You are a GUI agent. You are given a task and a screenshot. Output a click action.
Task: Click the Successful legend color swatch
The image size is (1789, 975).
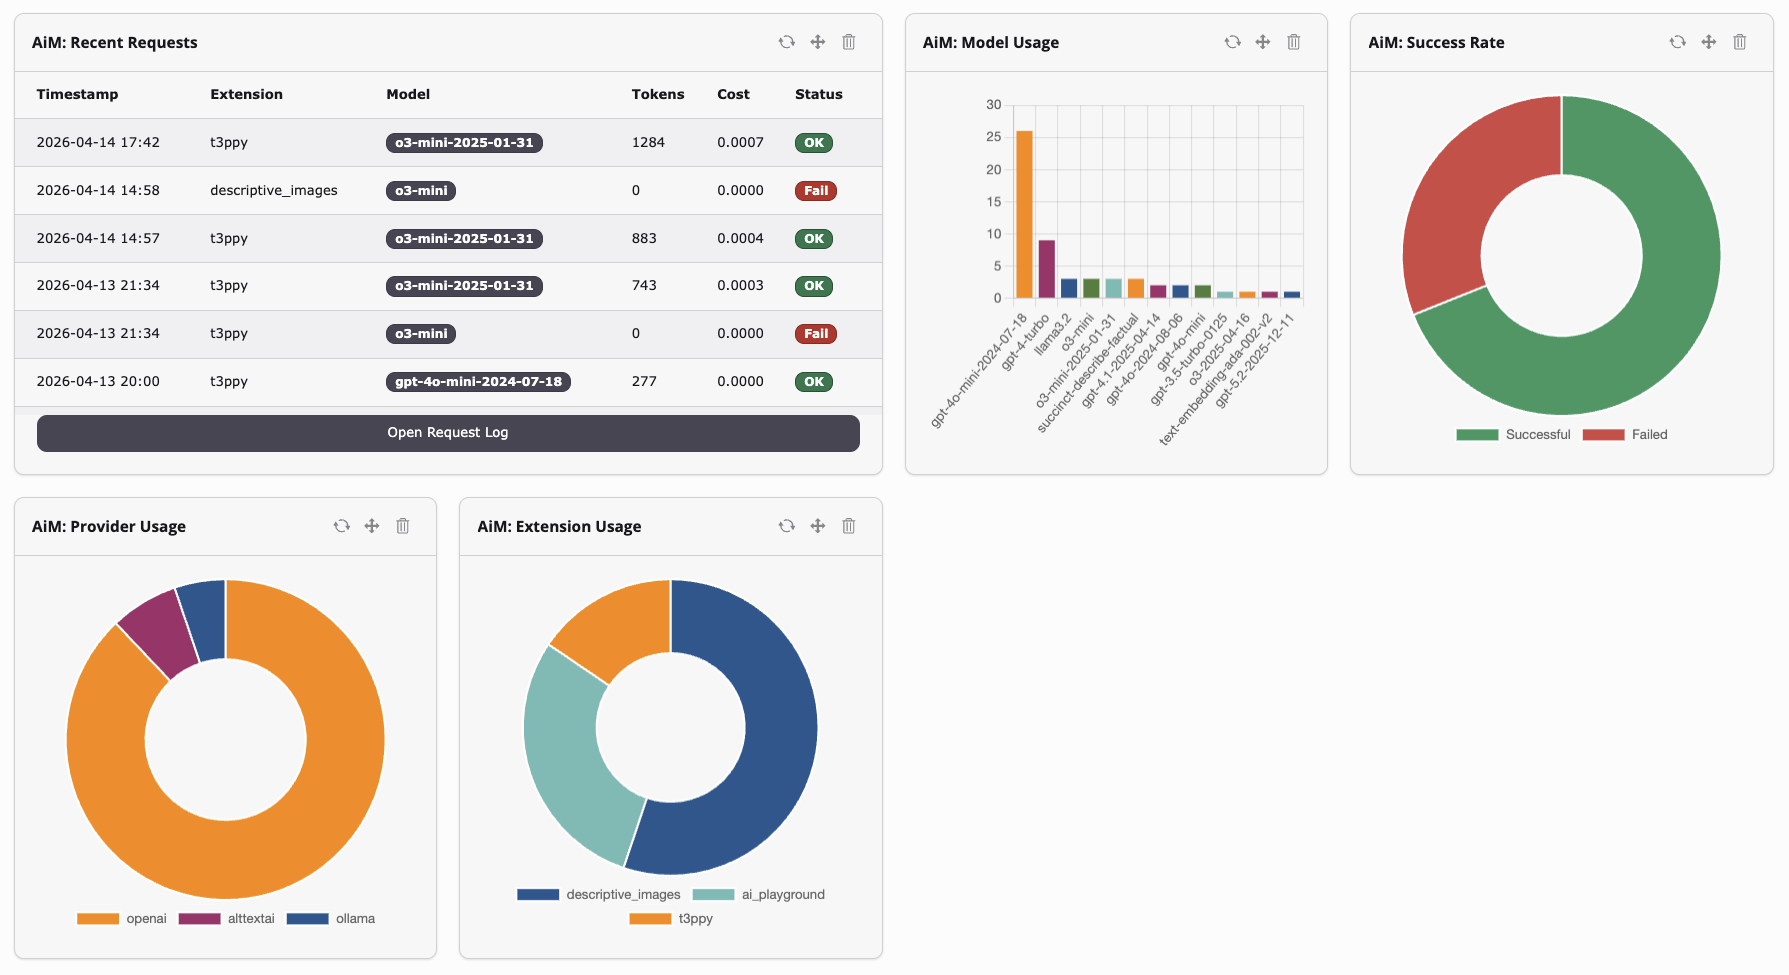coord(1477,434)
